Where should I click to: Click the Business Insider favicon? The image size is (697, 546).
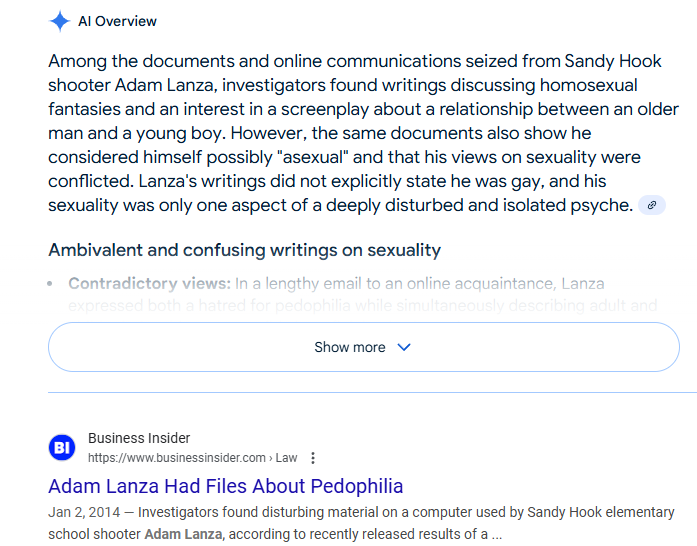pyautogui.click(x=62, y=447)
